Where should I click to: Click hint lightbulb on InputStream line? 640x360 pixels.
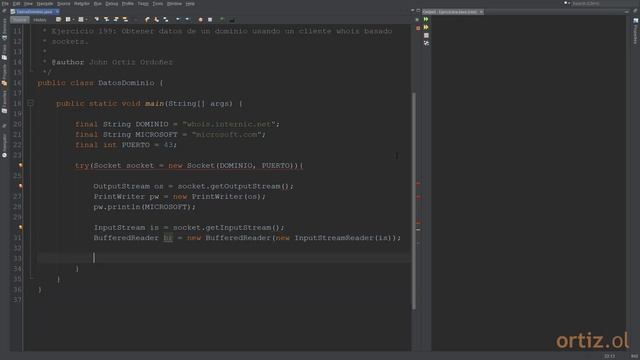coord(20,227)
